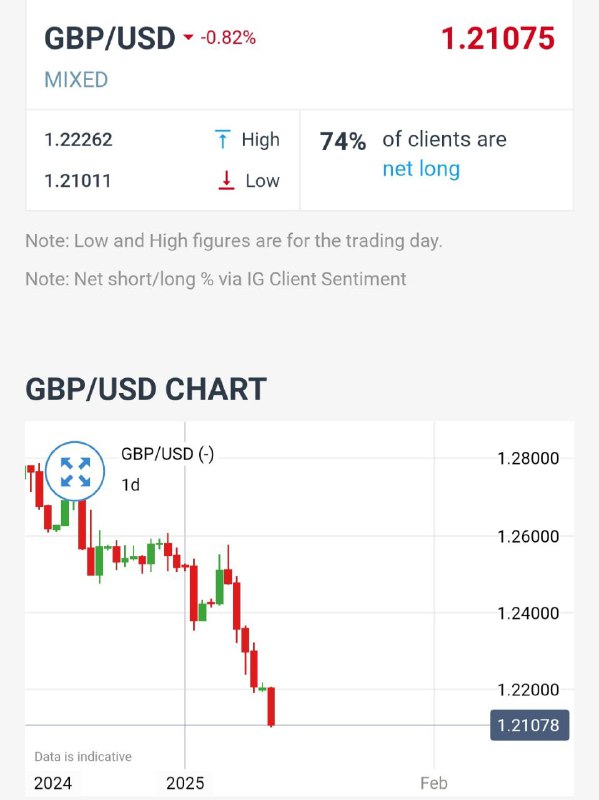Click the GBP/USD CHART heading
The image size is (599, 800).
click(x=146, y=389)
